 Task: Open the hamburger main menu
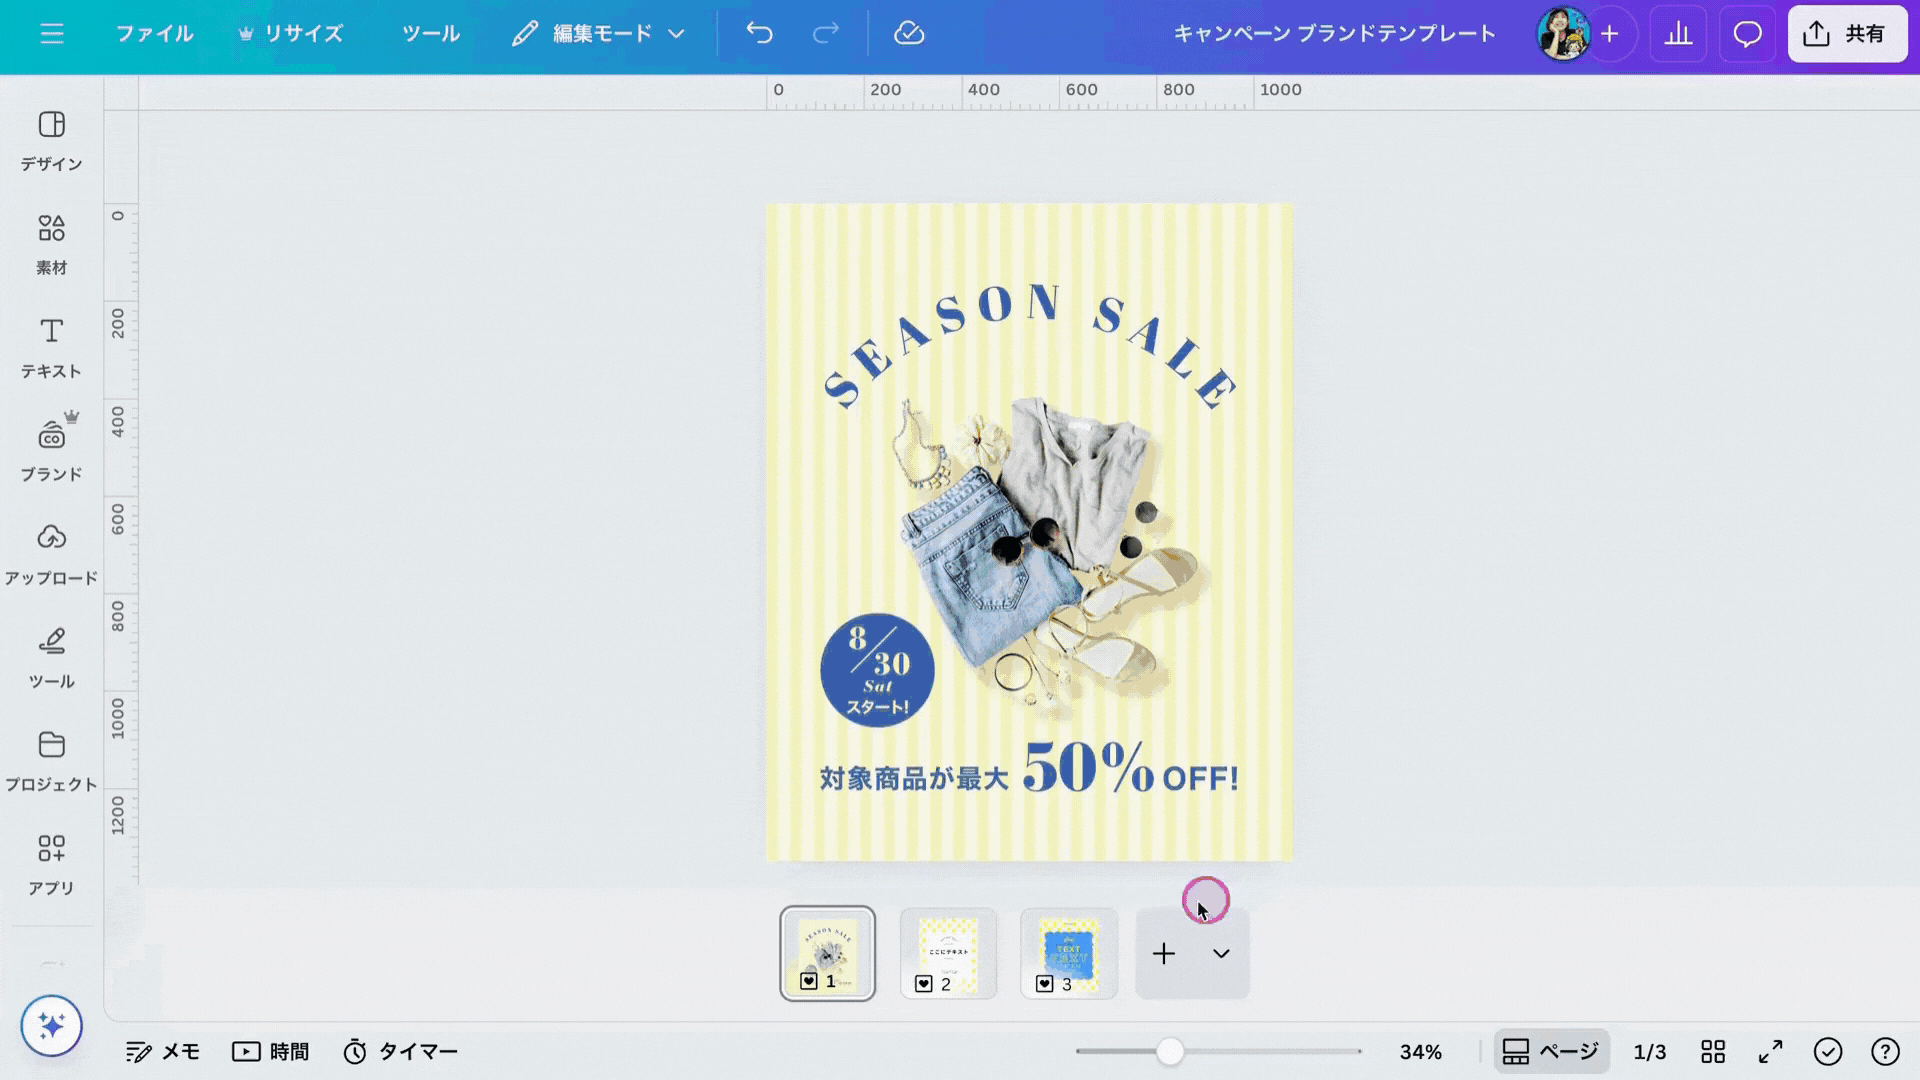click(52, 34)
